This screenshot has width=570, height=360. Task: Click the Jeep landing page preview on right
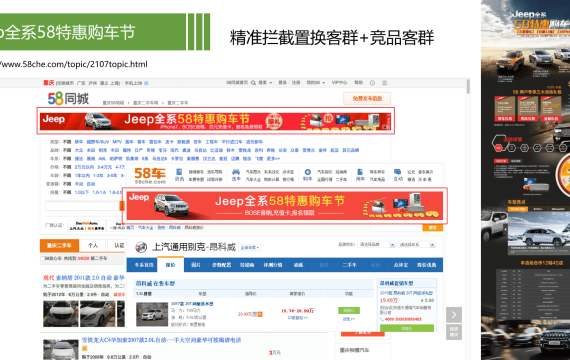525,180
